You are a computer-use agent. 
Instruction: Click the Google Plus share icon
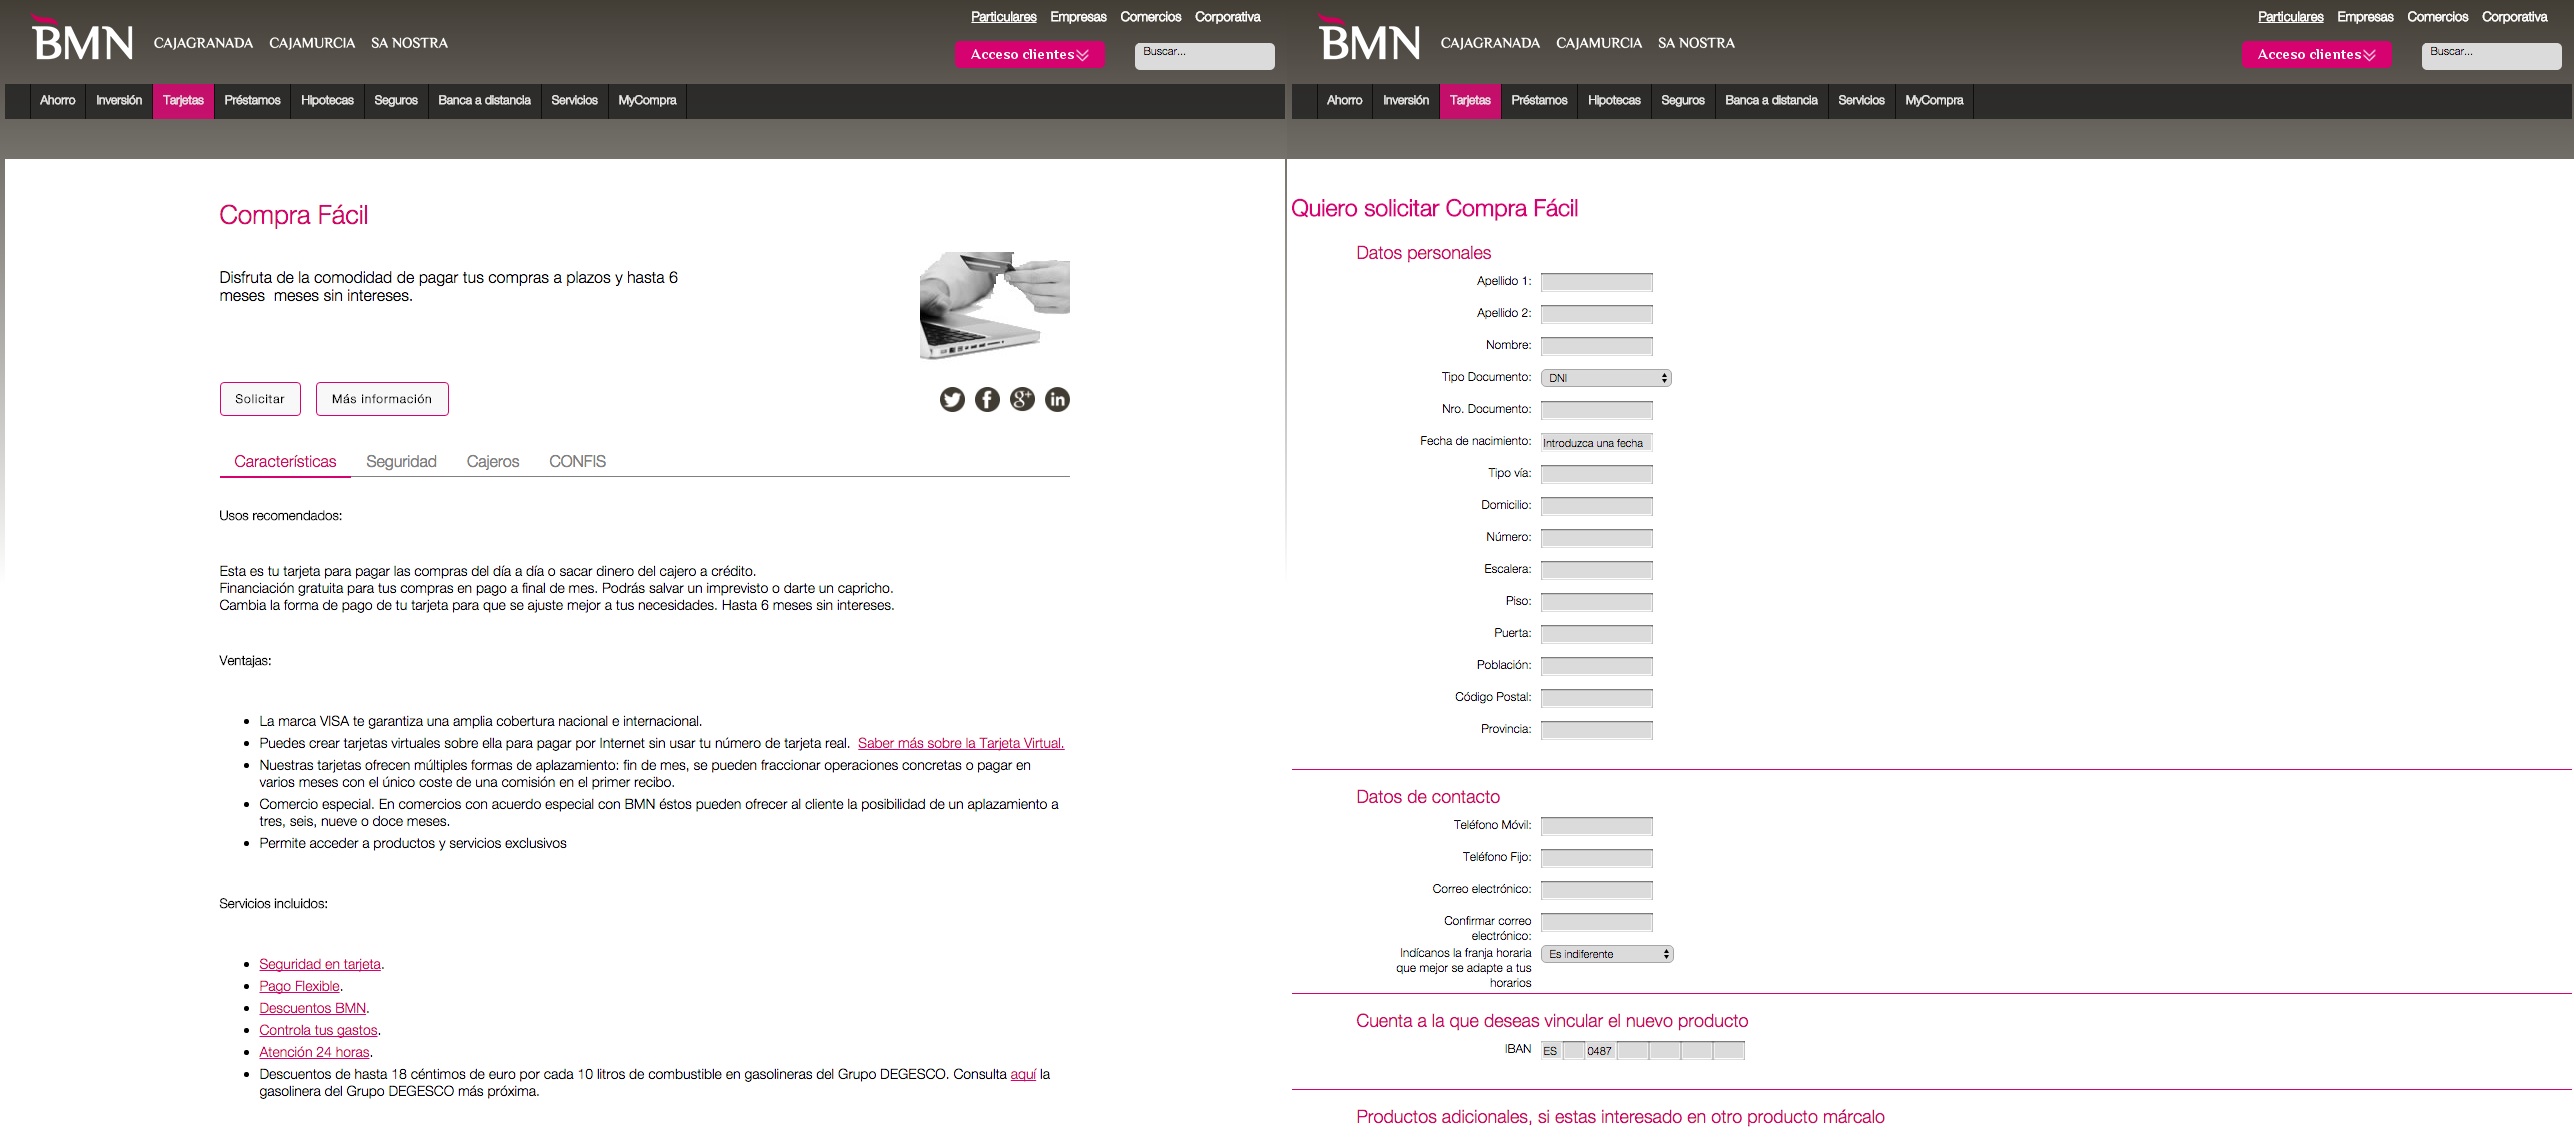(1022, 399)
